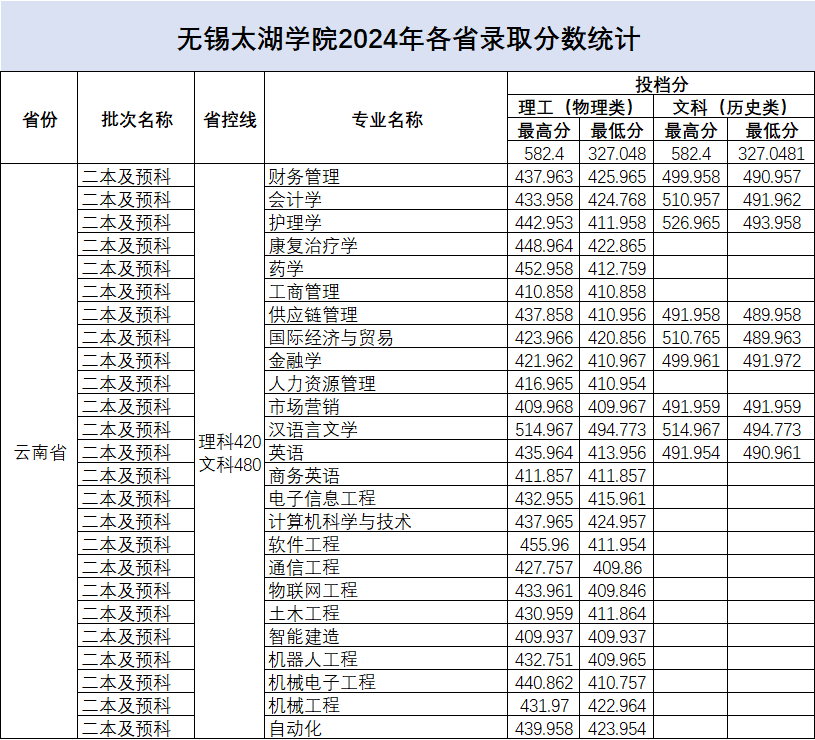Viewport: 815px width, 740px height.
Task: Click the 文科480 control line text
Action: [230, 465]
